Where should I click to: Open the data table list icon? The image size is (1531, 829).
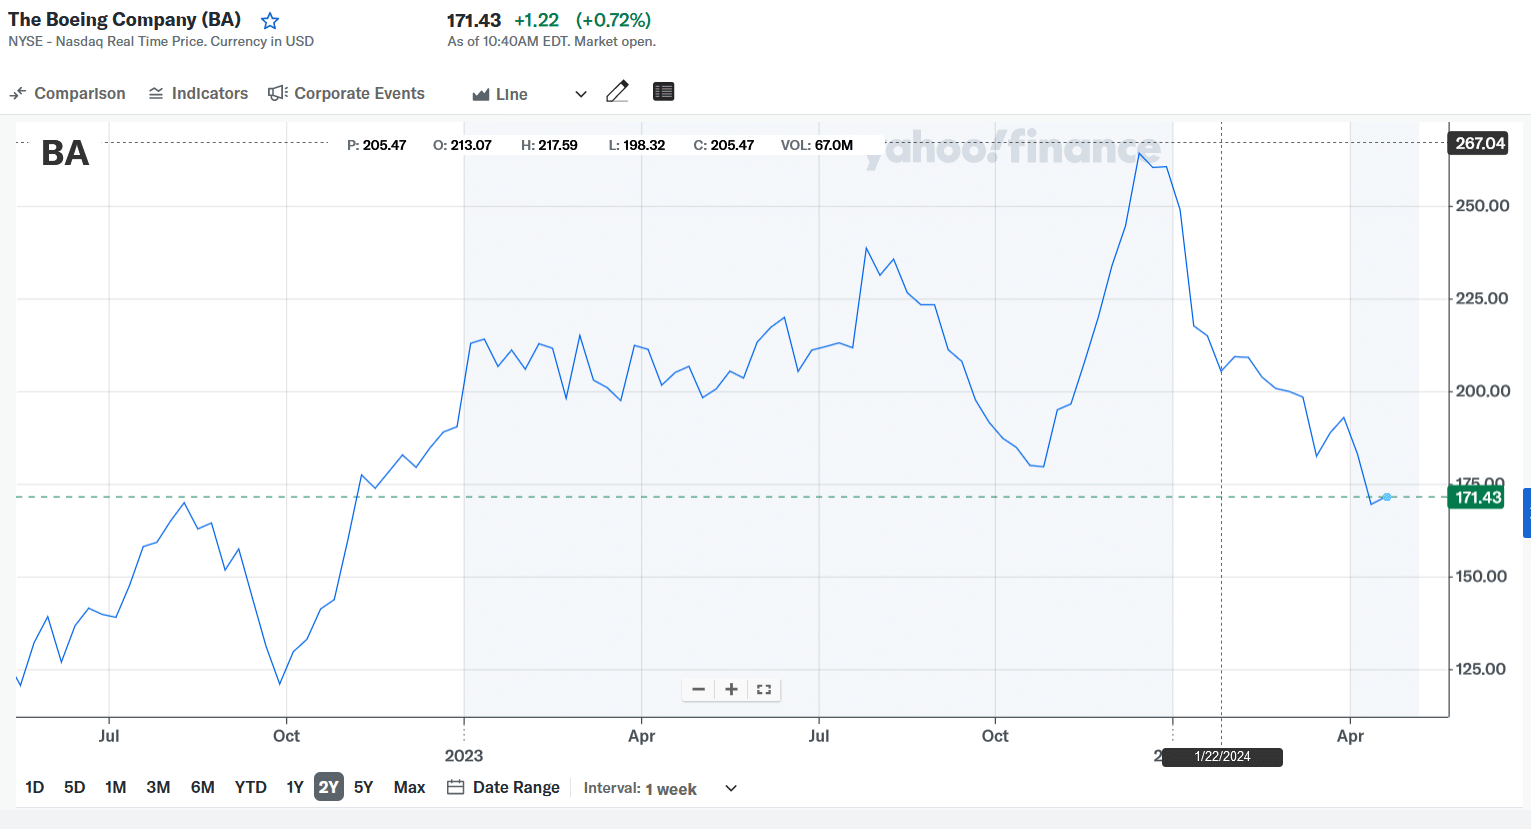coord(663,92)
